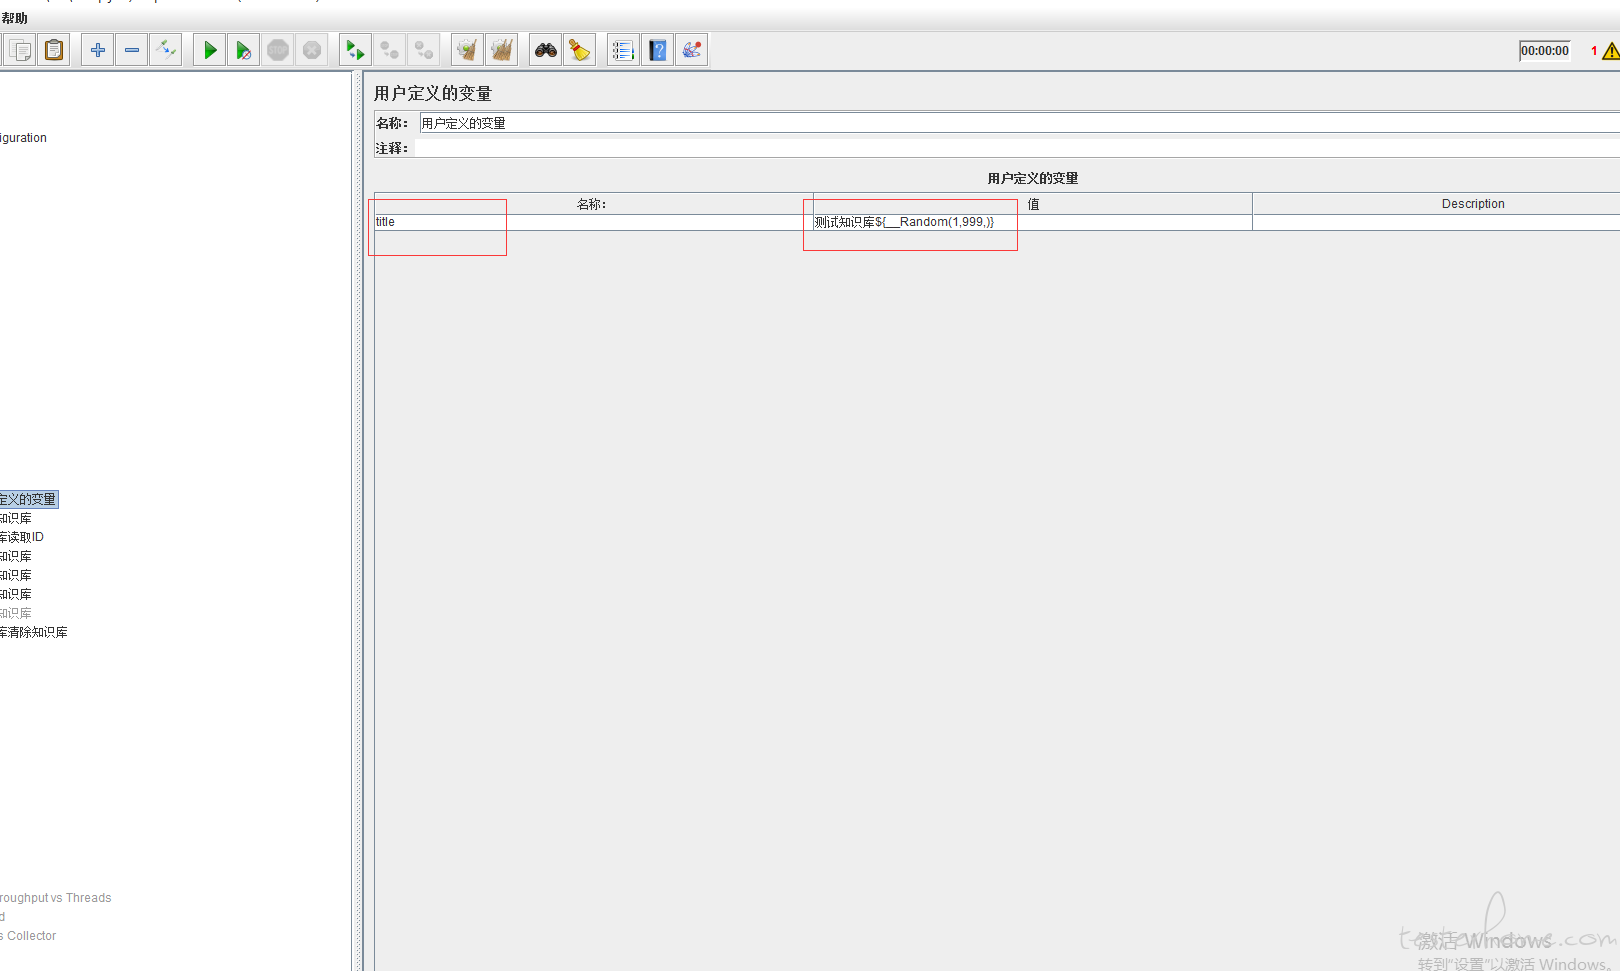Image resolution: width=1620 pixels, height=971 pixels.
Task: Click the Copy toolbar icon
Action: pos(20,50)
